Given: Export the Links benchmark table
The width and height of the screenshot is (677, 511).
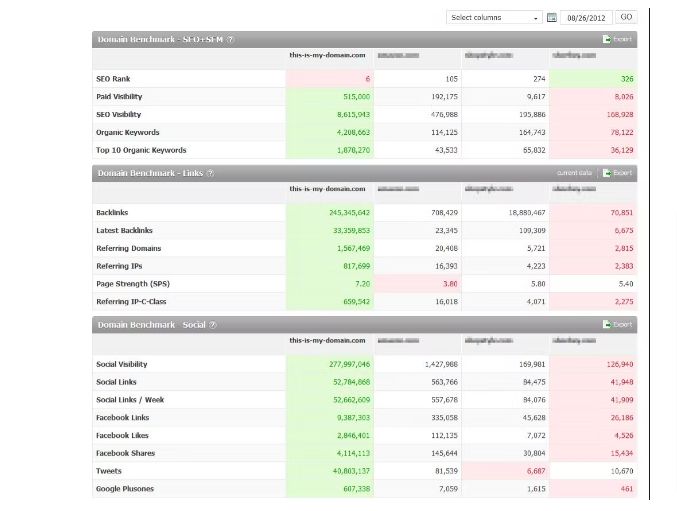Looking at the screenshot, I should pos(617,173).
